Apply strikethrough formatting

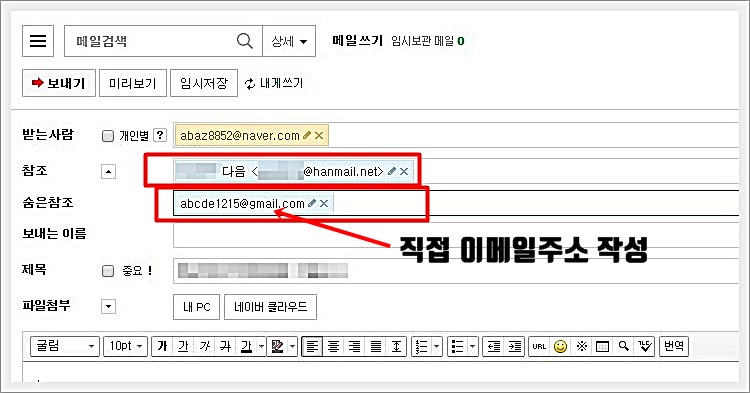click(x=225, y=346)
